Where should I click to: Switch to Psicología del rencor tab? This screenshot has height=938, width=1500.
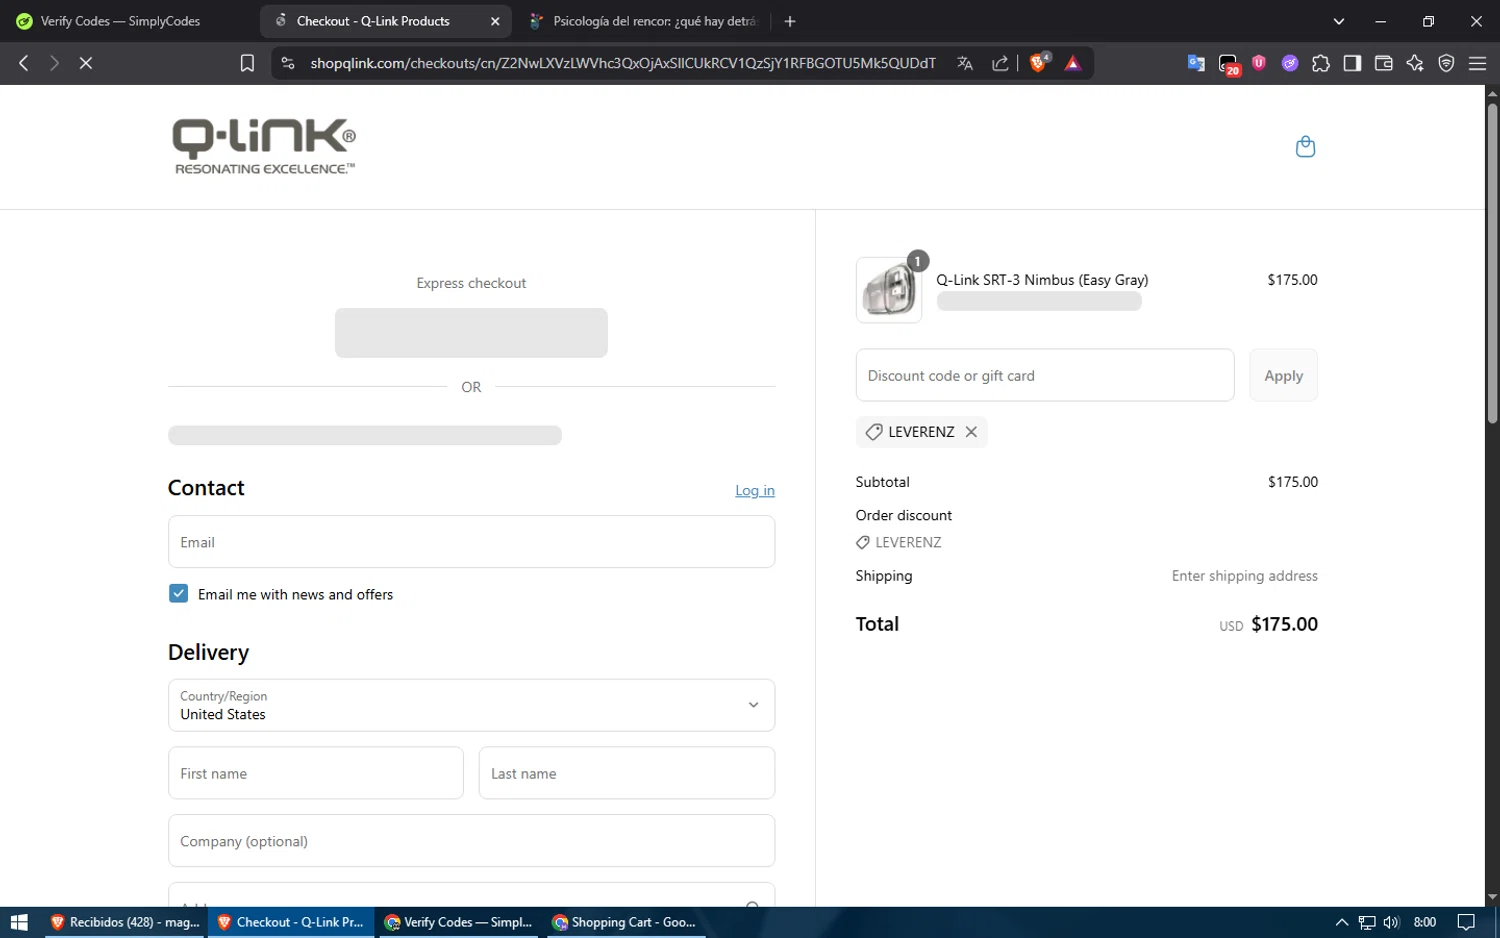pyautogui.click(x=644, y=21)
